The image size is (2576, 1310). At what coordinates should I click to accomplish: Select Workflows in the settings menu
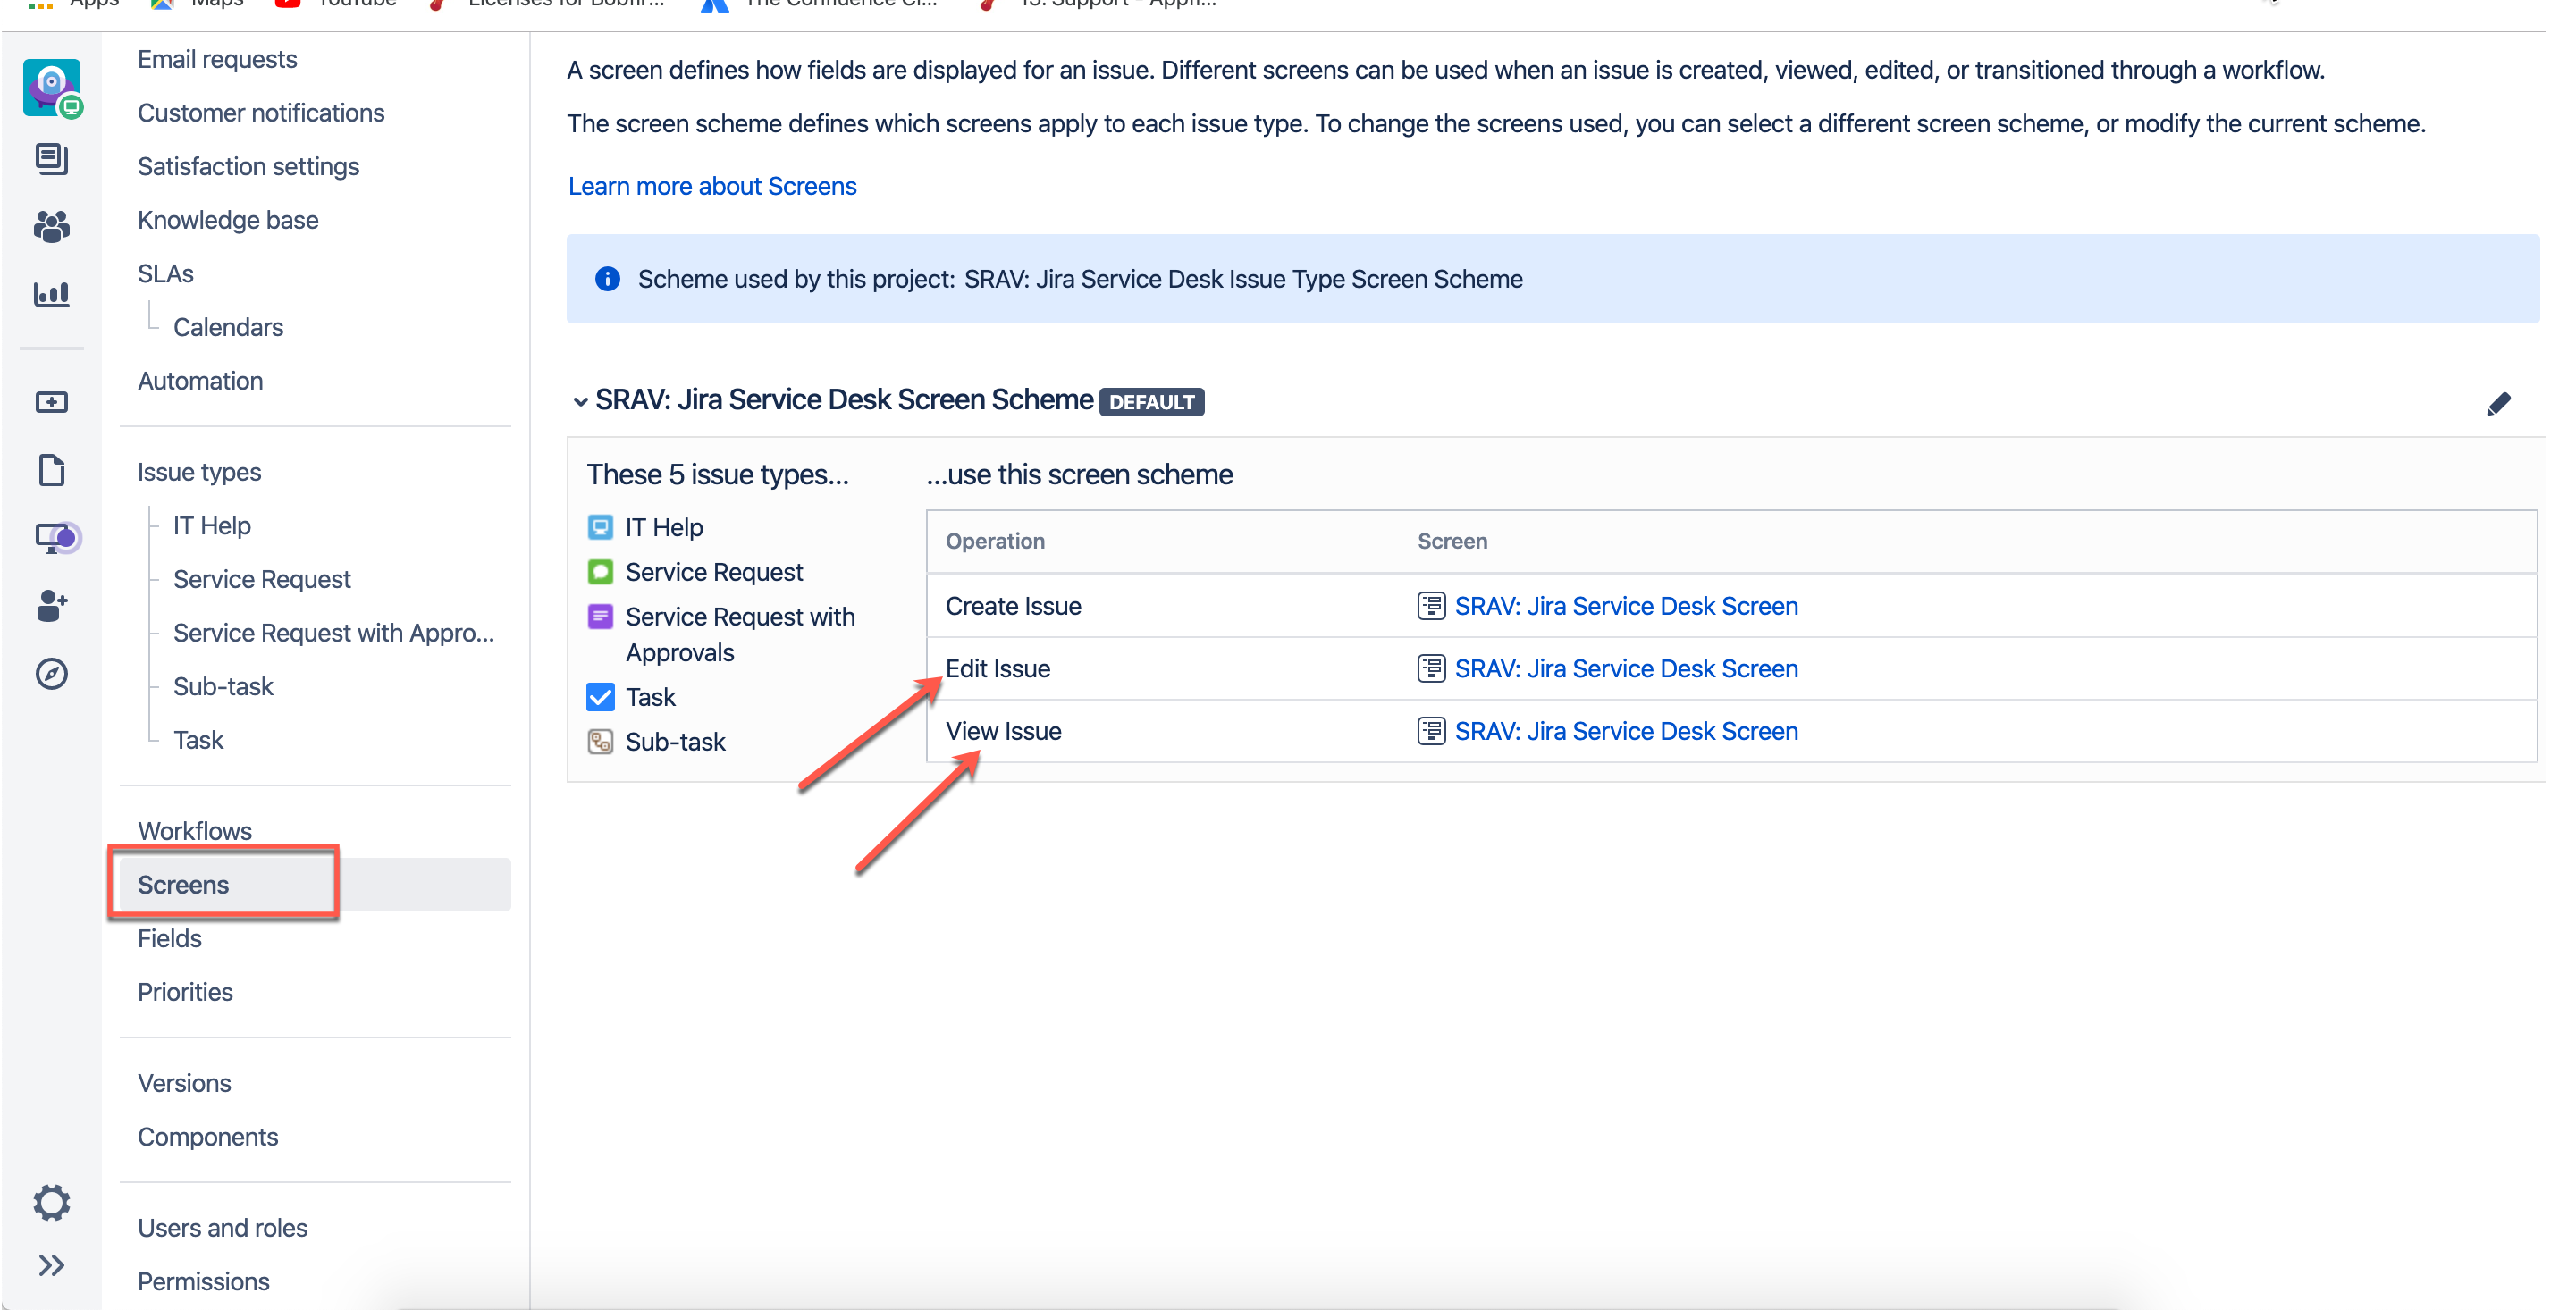(195, 830)
